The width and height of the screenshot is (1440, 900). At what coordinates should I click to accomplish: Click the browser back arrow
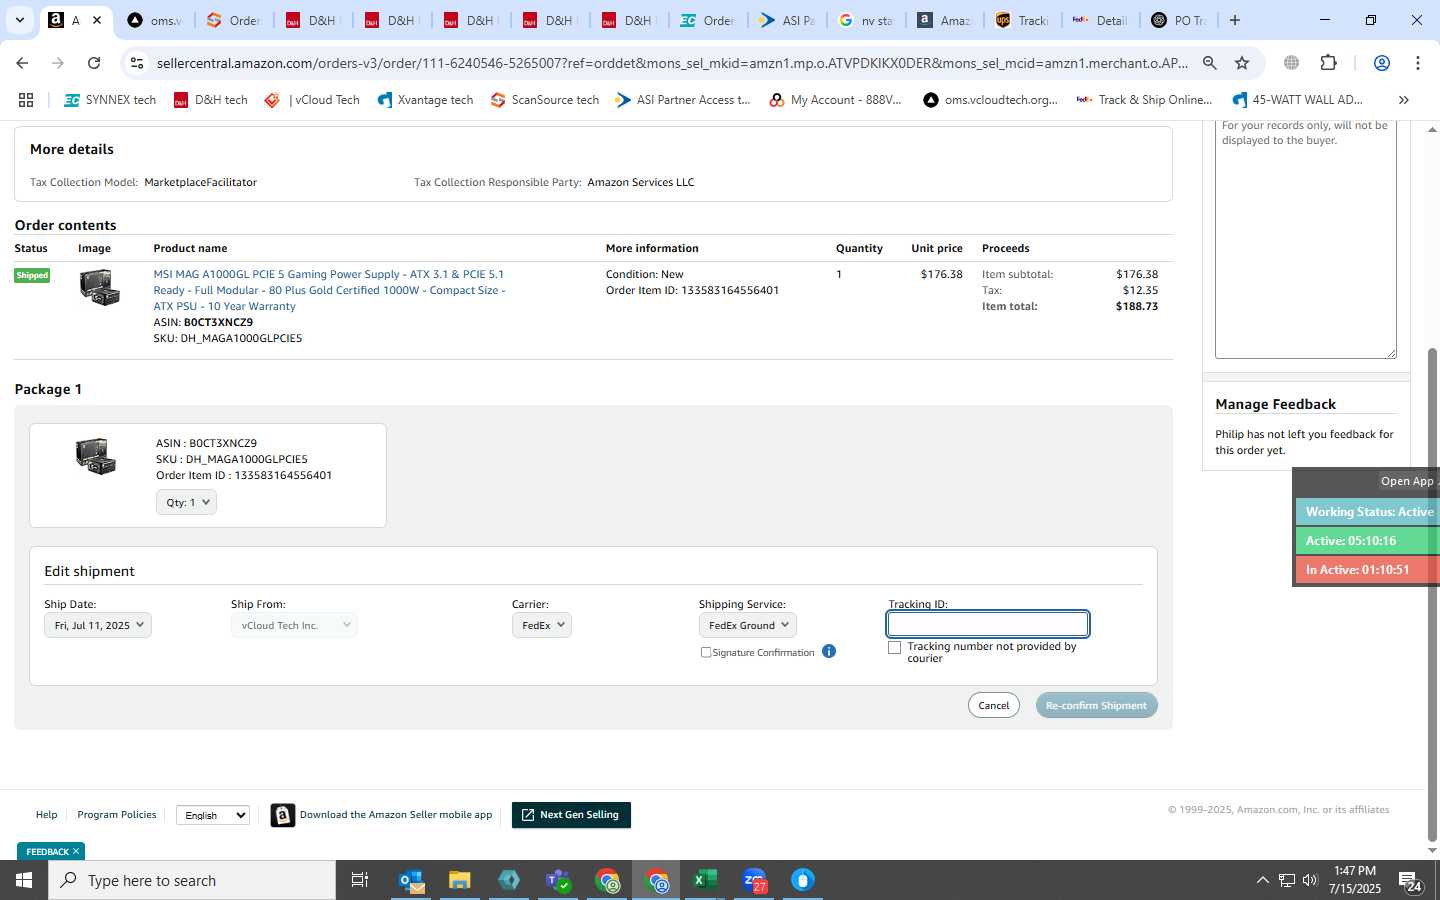pos(22,63)
